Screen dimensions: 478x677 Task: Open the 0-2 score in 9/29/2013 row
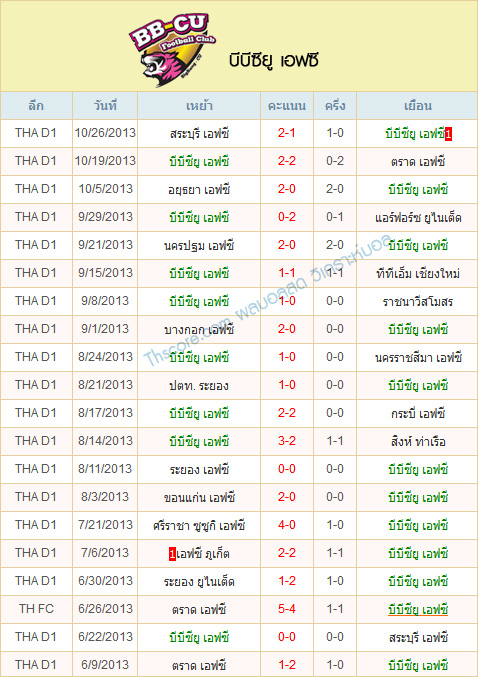coord(287,217)
